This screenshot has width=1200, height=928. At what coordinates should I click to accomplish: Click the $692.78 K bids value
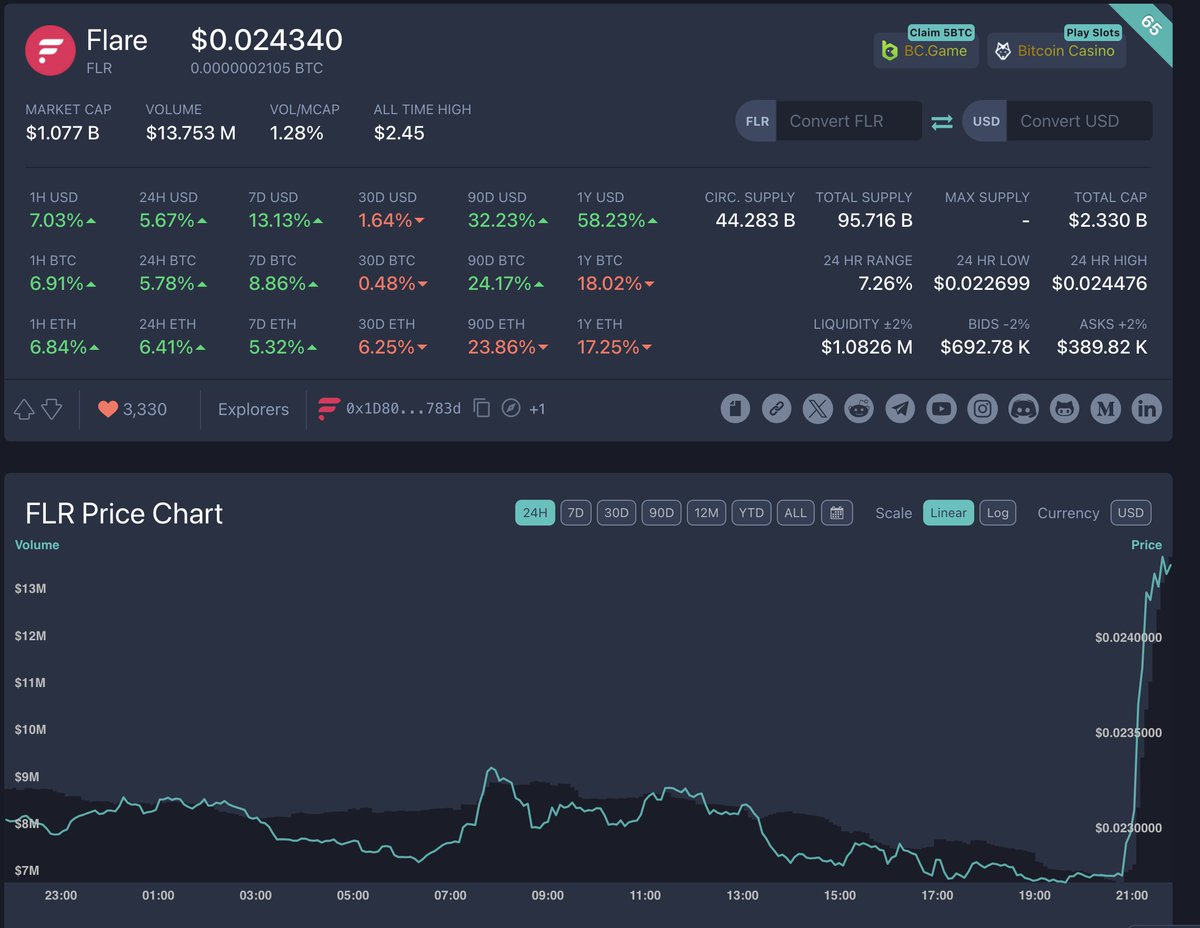pos(985,347)
